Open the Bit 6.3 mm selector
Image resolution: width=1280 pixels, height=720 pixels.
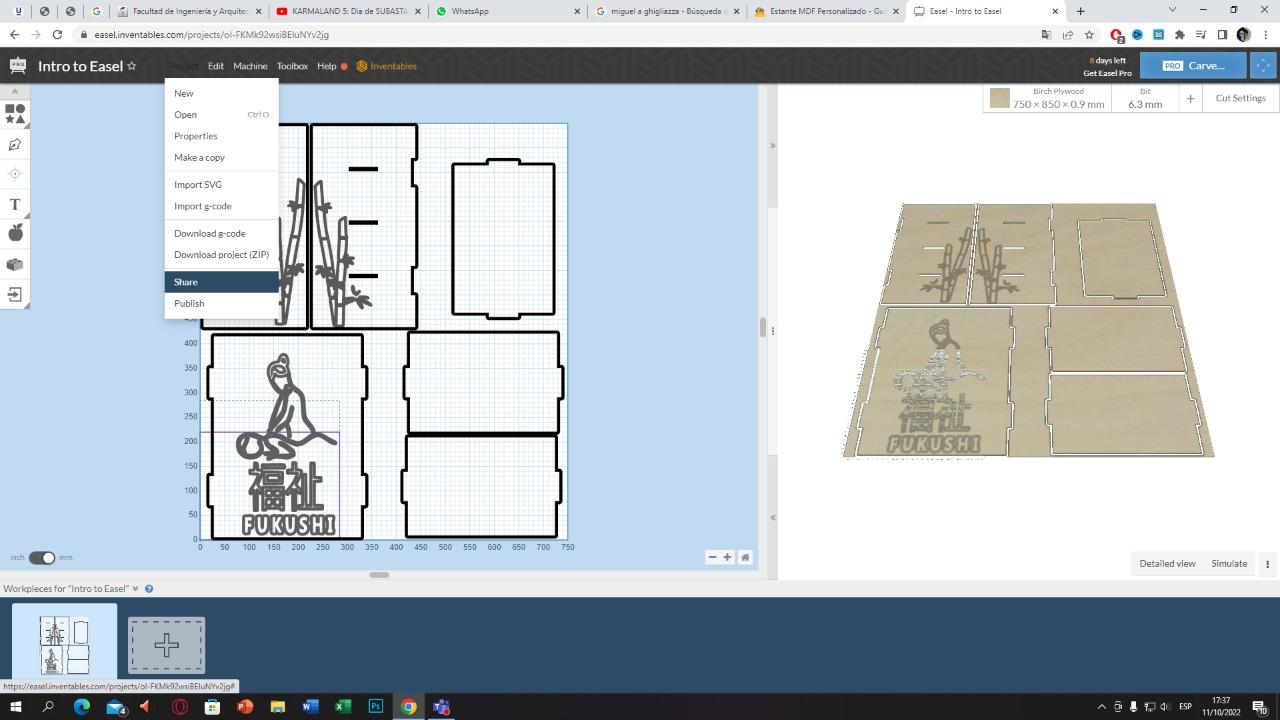coord(1145,98)
